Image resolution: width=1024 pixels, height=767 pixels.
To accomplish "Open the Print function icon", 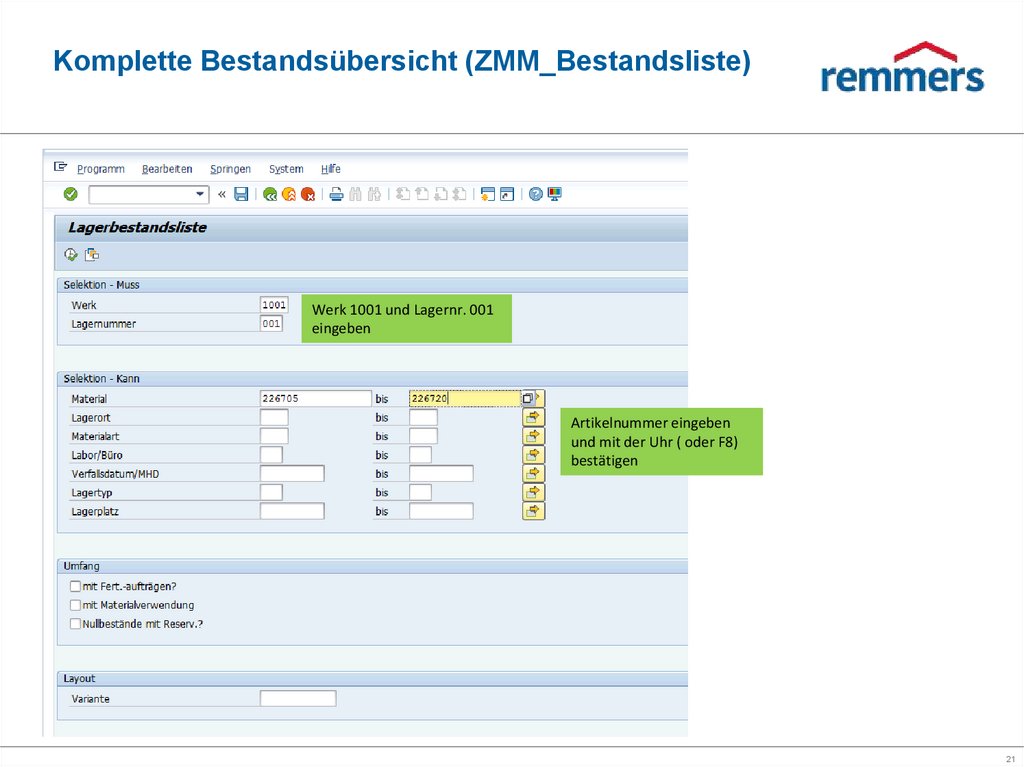I will (x=335, y=193).
